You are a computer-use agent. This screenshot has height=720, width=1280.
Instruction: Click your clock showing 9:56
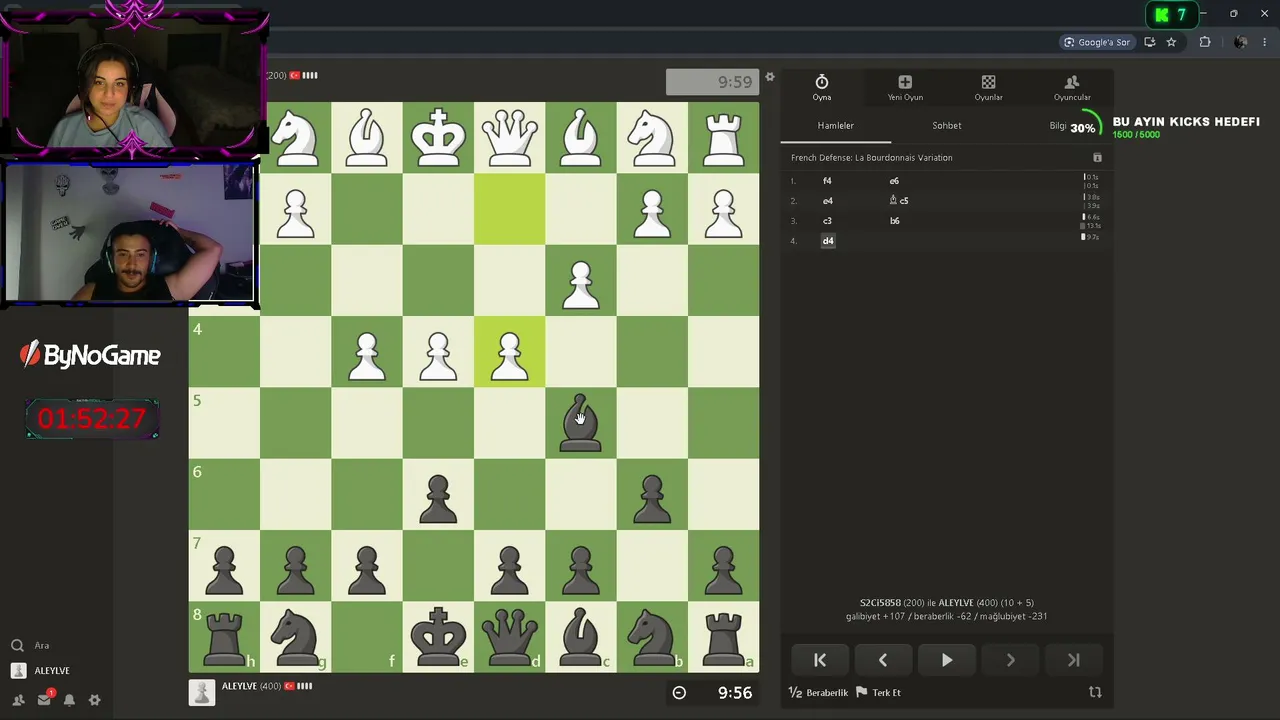click(735, 692)
